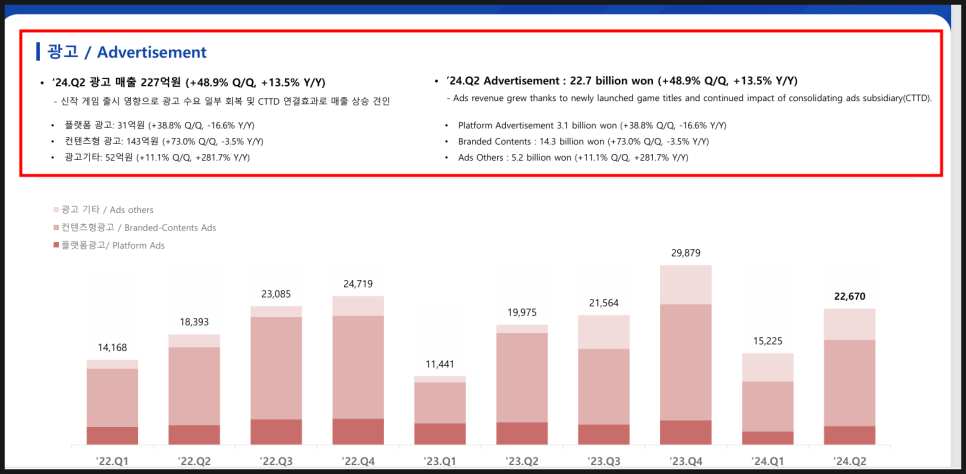Click the '23.Q4 axis label
Viewport: 966px width, 474px height.
point(686,460)
